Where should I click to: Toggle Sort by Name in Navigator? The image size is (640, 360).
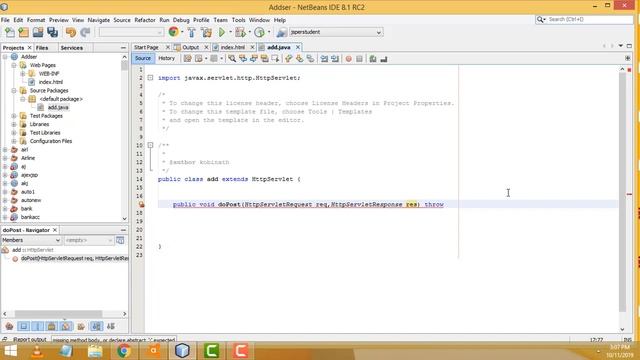click(x=97, y=326)
